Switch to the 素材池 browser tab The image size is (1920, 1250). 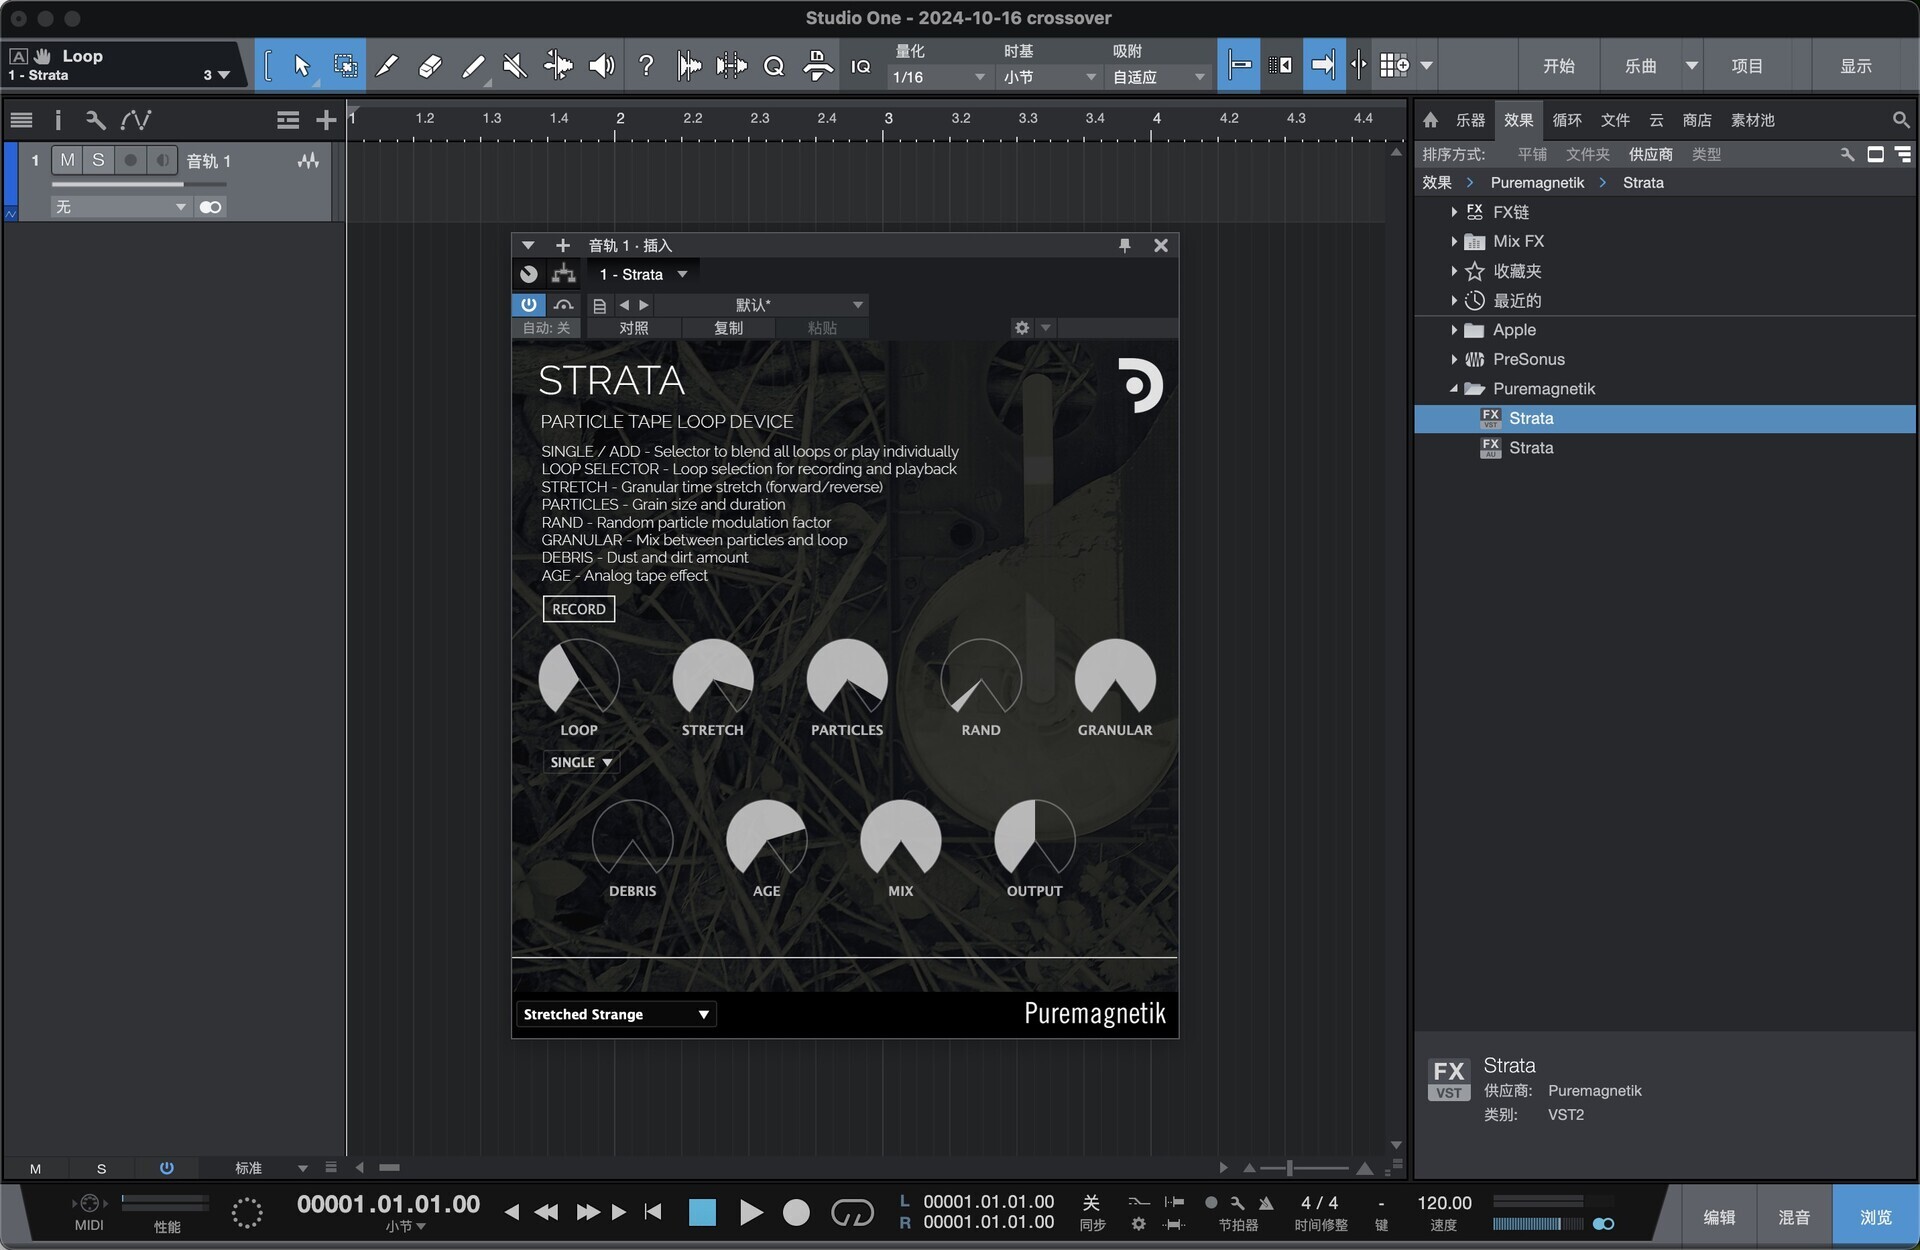click(1753, 120)
